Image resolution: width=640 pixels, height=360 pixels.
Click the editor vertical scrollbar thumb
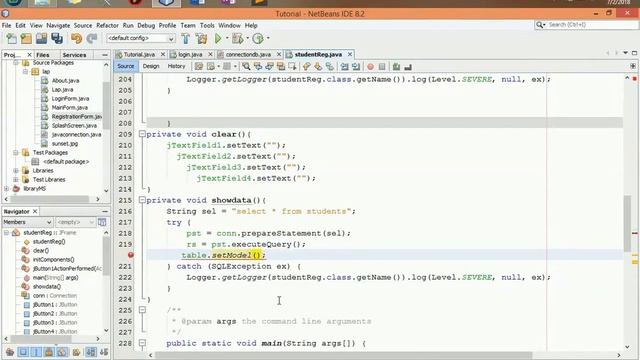pos(627,223)
